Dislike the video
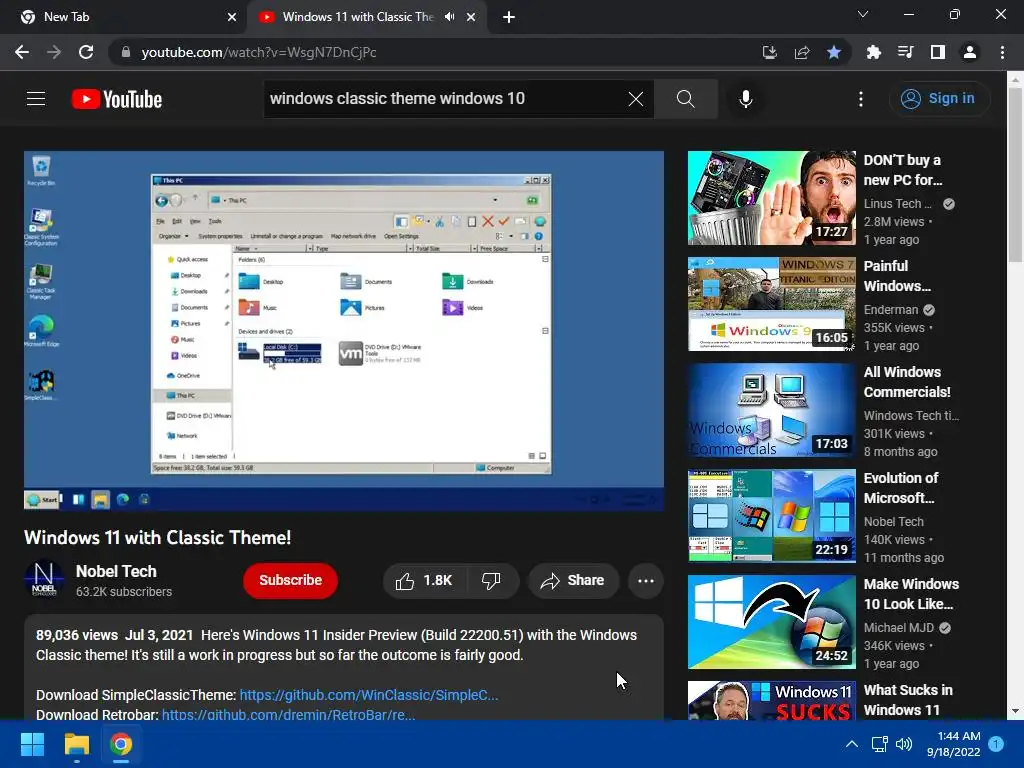This screenshot has height=768, width=1024. pos(492,581)
